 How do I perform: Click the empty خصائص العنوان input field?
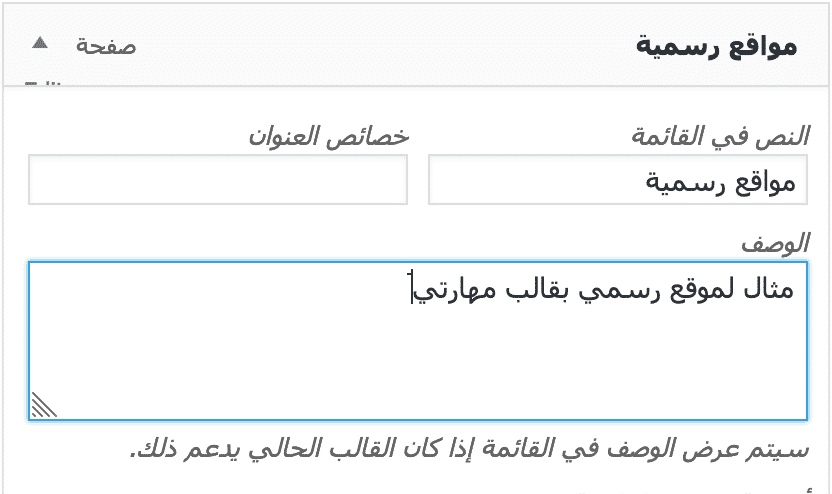[x=218, y=180]
